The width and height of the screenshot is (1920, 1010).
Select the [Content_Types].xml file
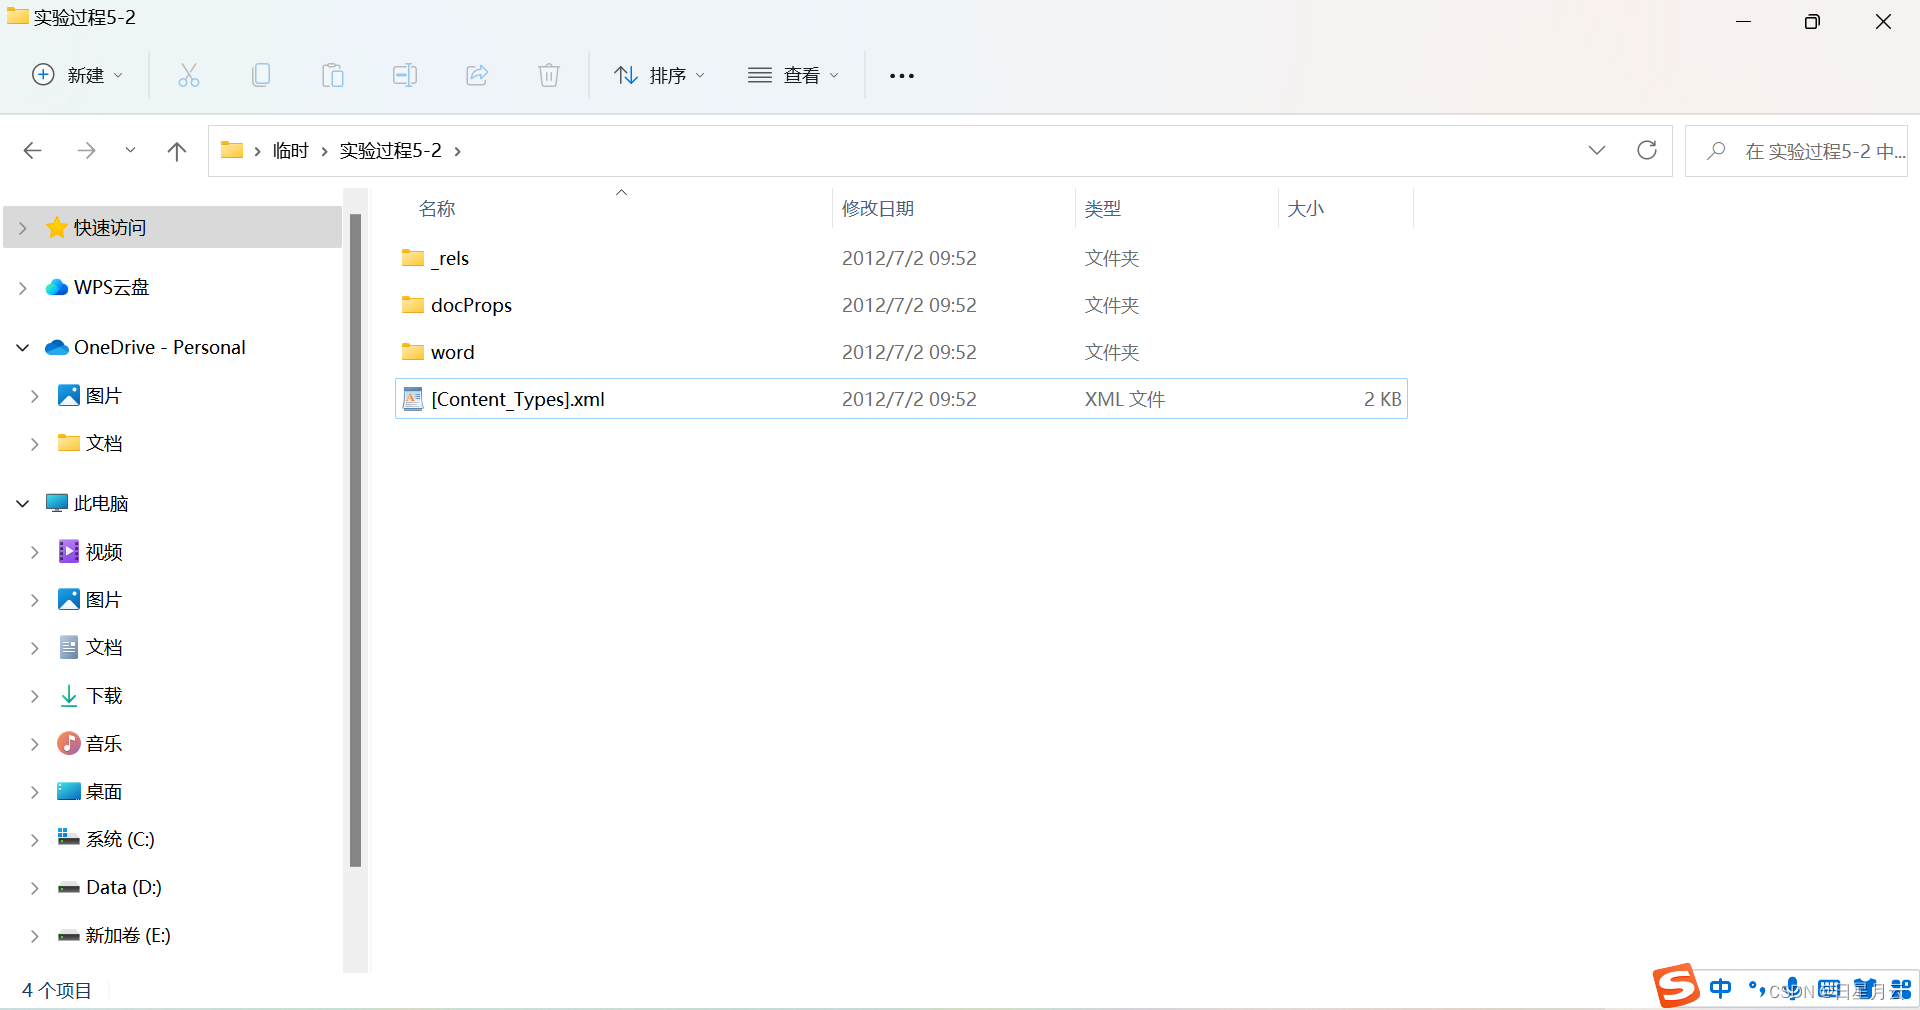pos(901,399)
